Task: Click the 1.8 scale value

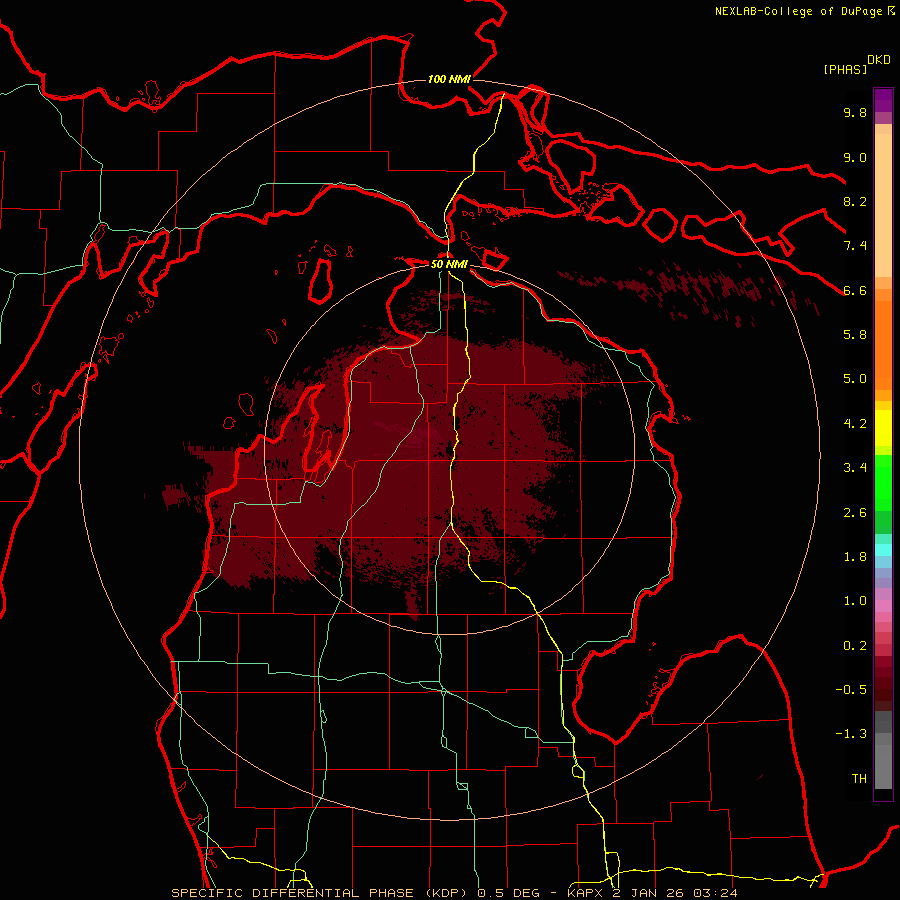Action: 855,557
